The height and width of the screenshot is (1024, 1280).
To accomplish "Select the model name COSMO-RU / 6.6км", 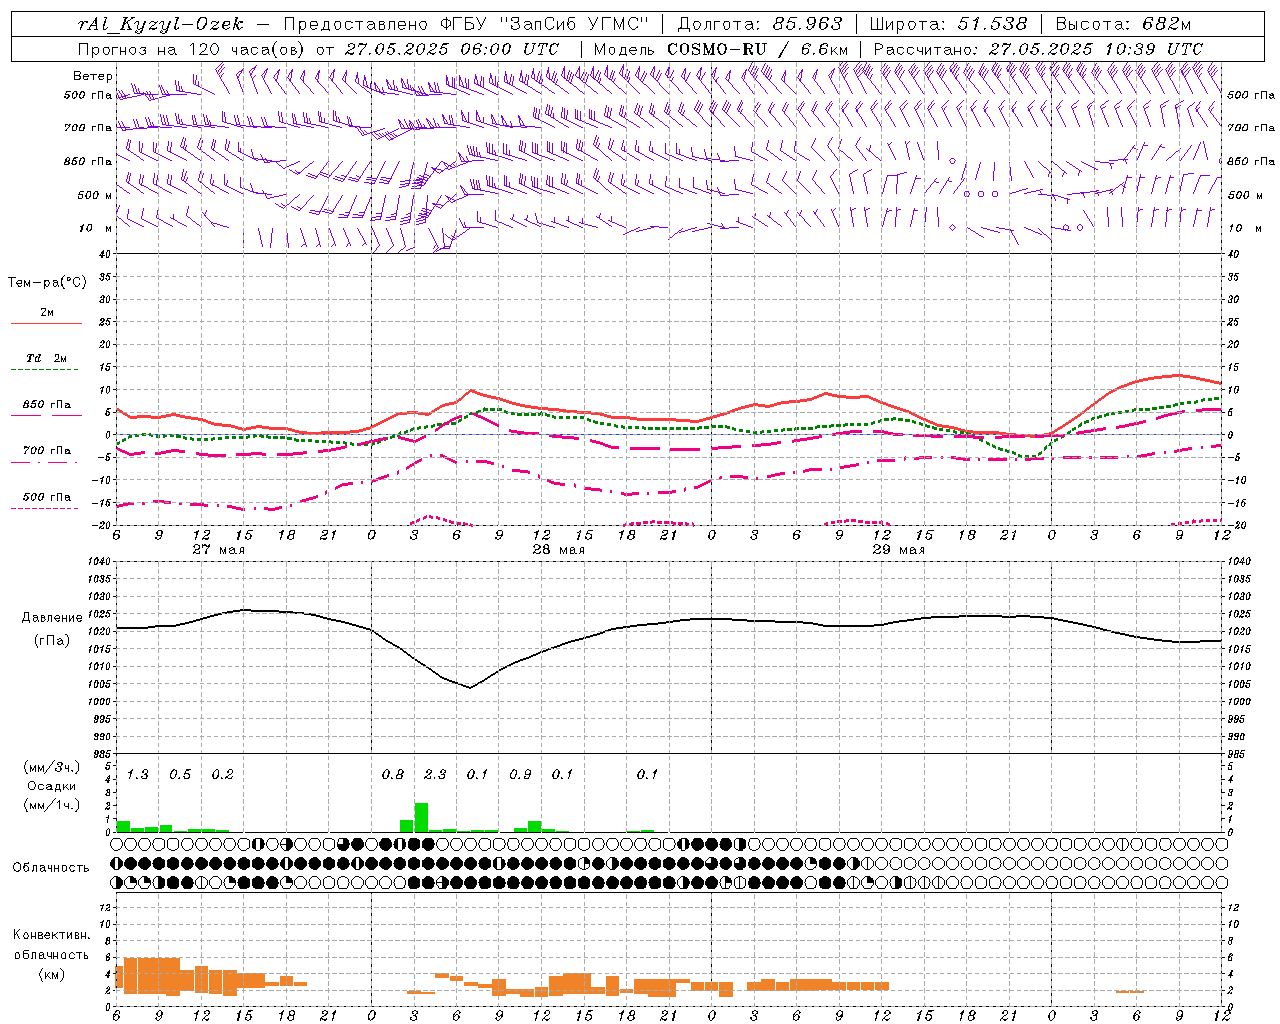I will tap(758, 48).
